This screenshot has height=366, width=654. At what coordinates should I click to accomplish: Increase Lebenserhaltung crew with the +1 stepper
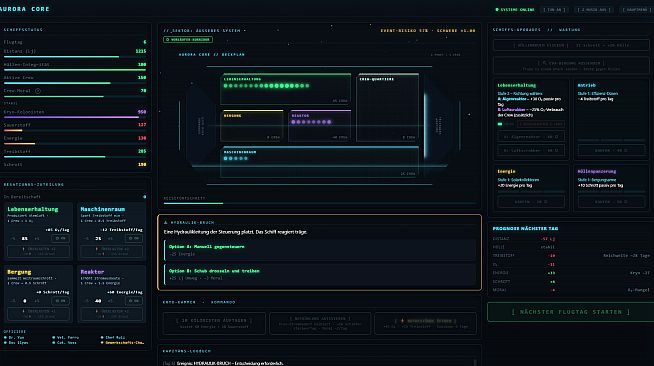(x=37, y=238)
